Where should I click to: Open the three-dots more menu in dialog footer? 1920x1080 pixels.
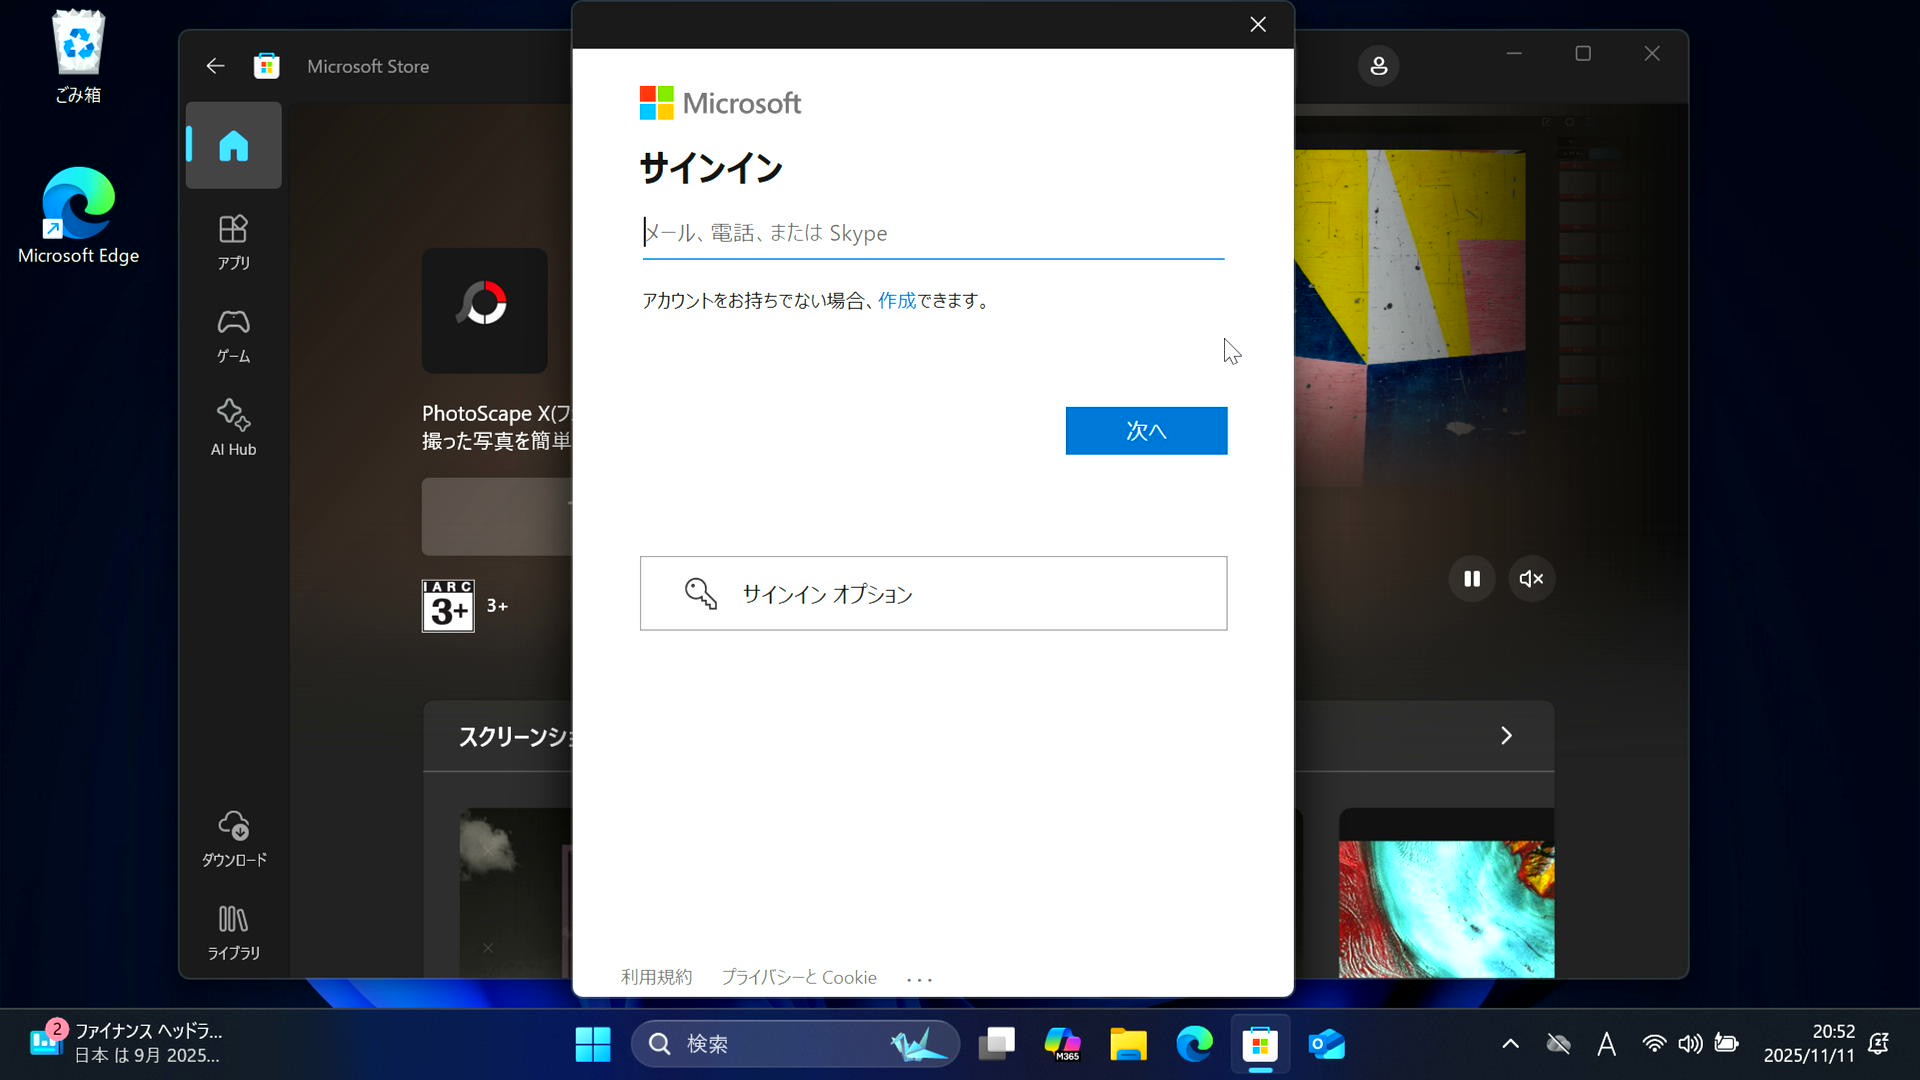coord(919,979)
